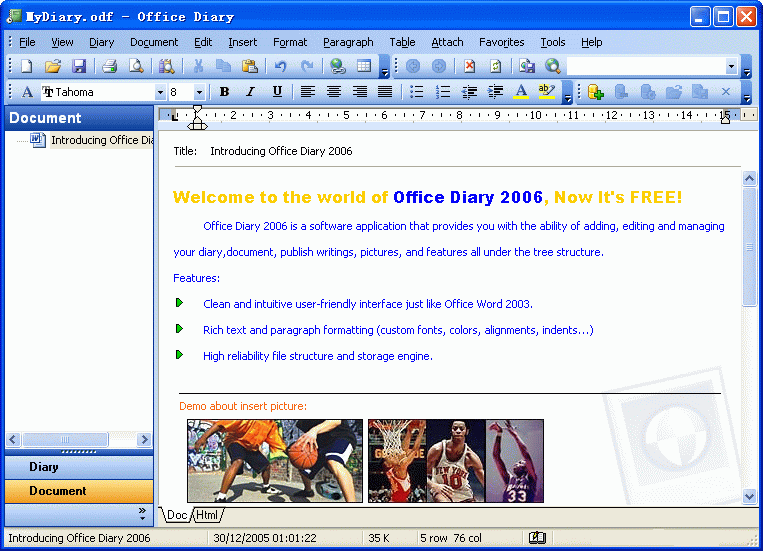Toggle Italic formatting
Viewport: 763px width, 551px height.
click(x=251, y=92)
